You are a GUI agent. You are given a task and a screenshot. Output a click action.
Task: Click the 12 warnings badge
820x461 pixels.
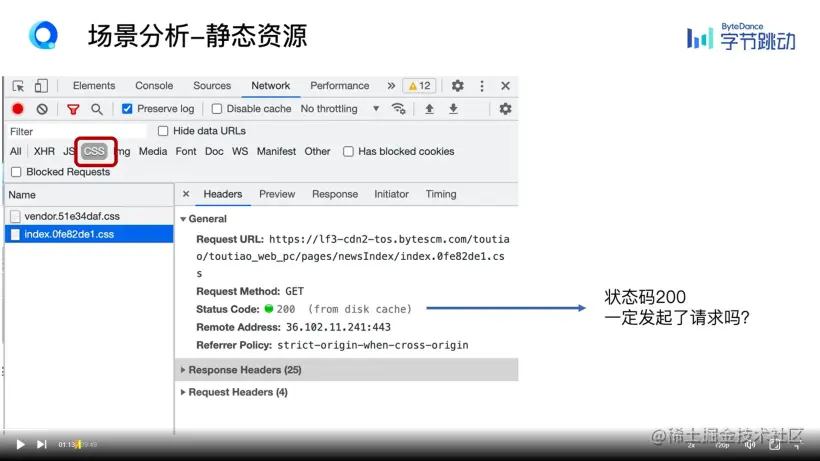tap(419, 86)
